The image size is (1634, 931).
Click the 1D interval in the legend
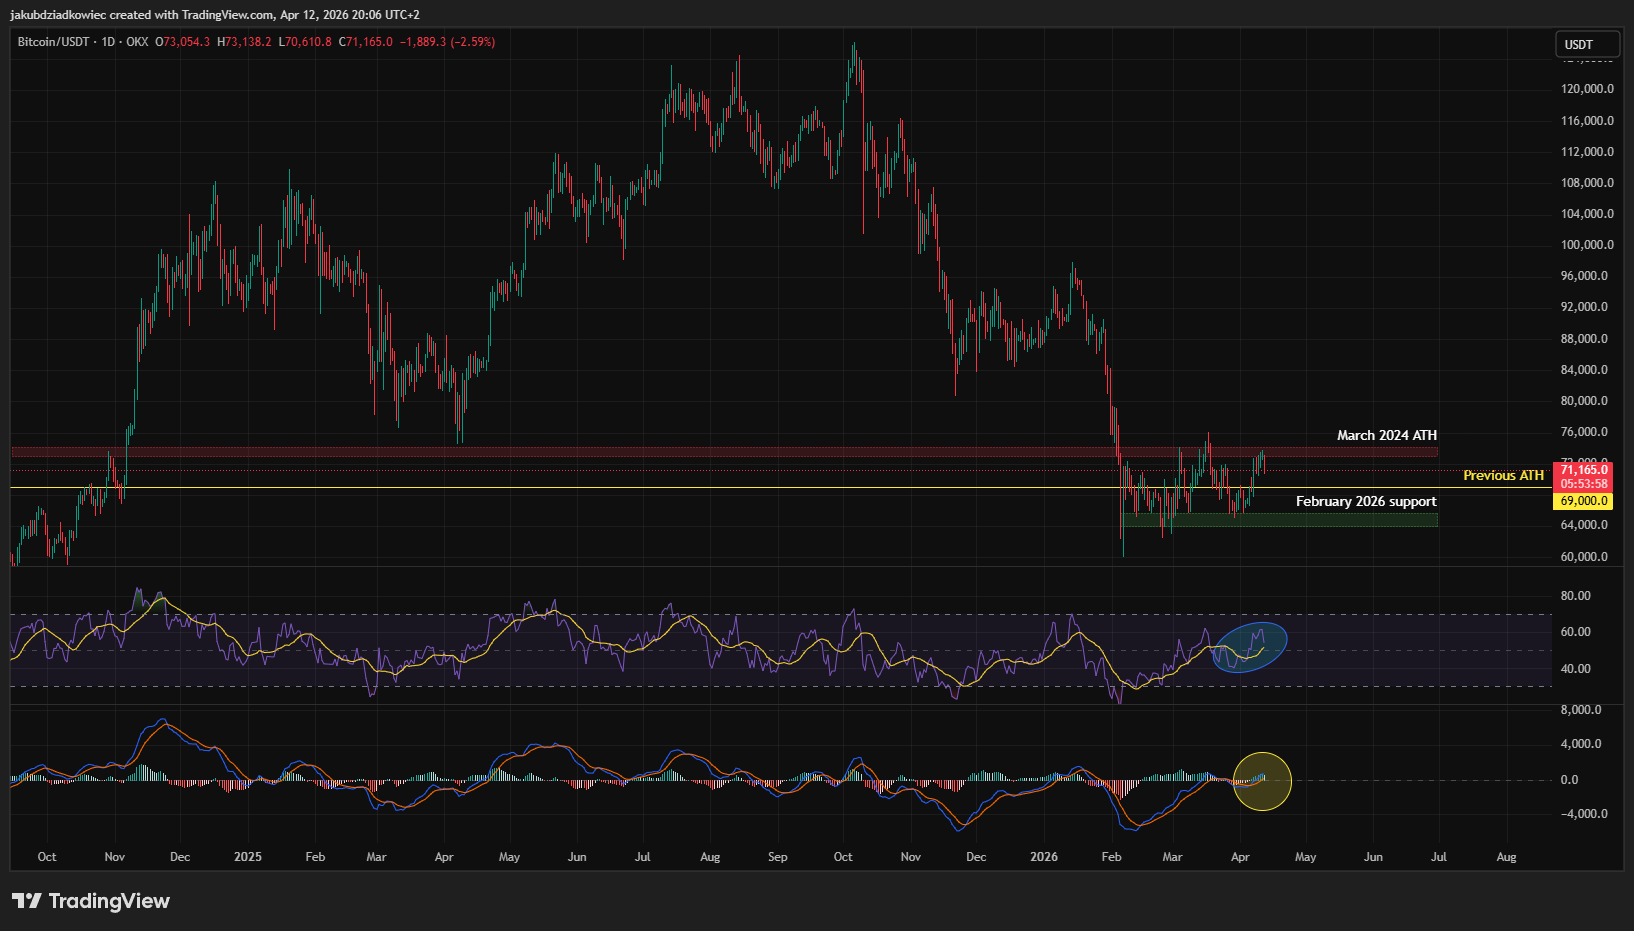pos(108,42)
